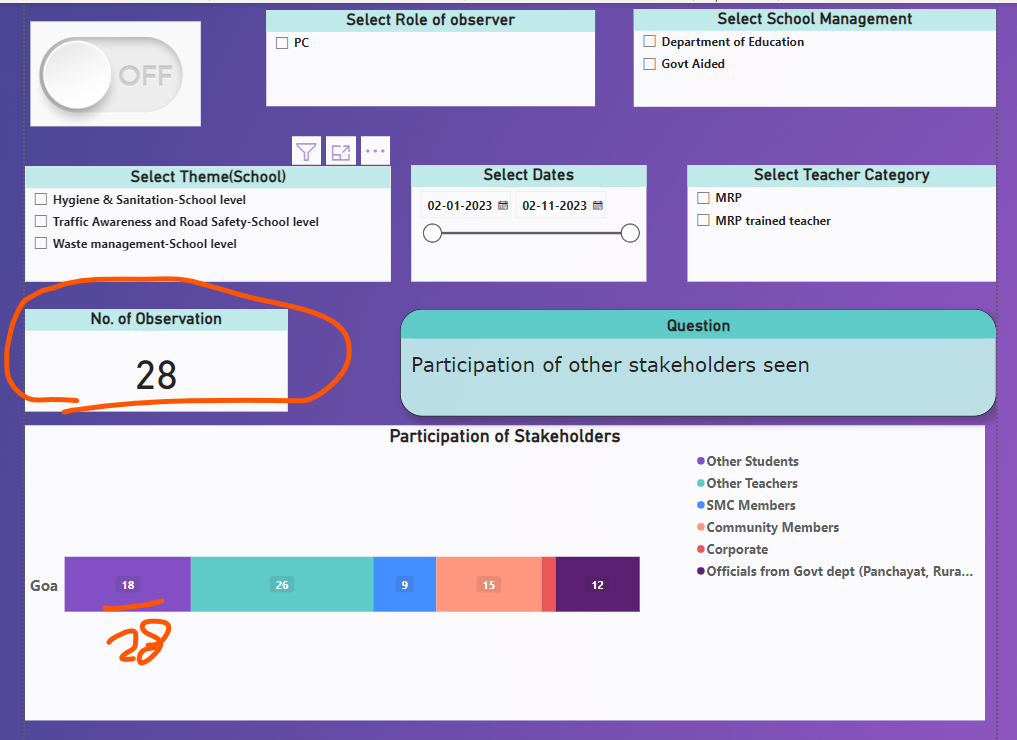Click the Select Teacher Category header
This screenshot has height=740, width=1017.
click(841, 175)
